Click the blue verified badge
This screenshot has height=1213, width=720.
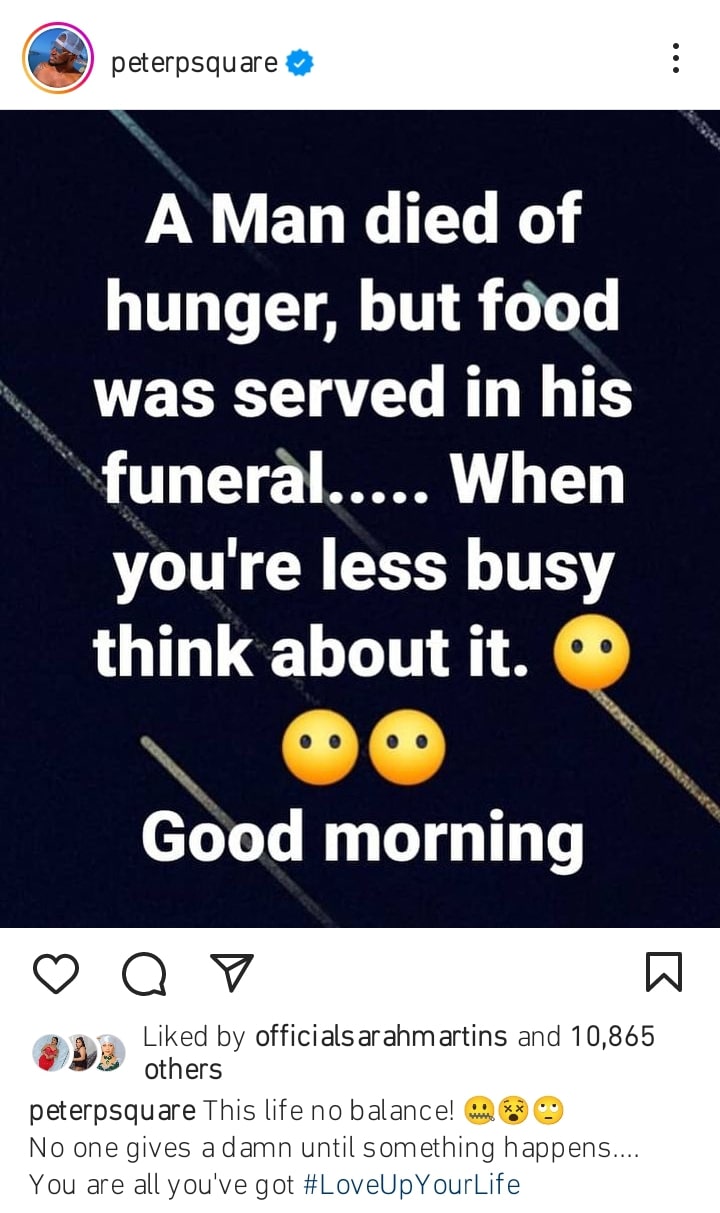pyautogui.click(x=300, y=63)
